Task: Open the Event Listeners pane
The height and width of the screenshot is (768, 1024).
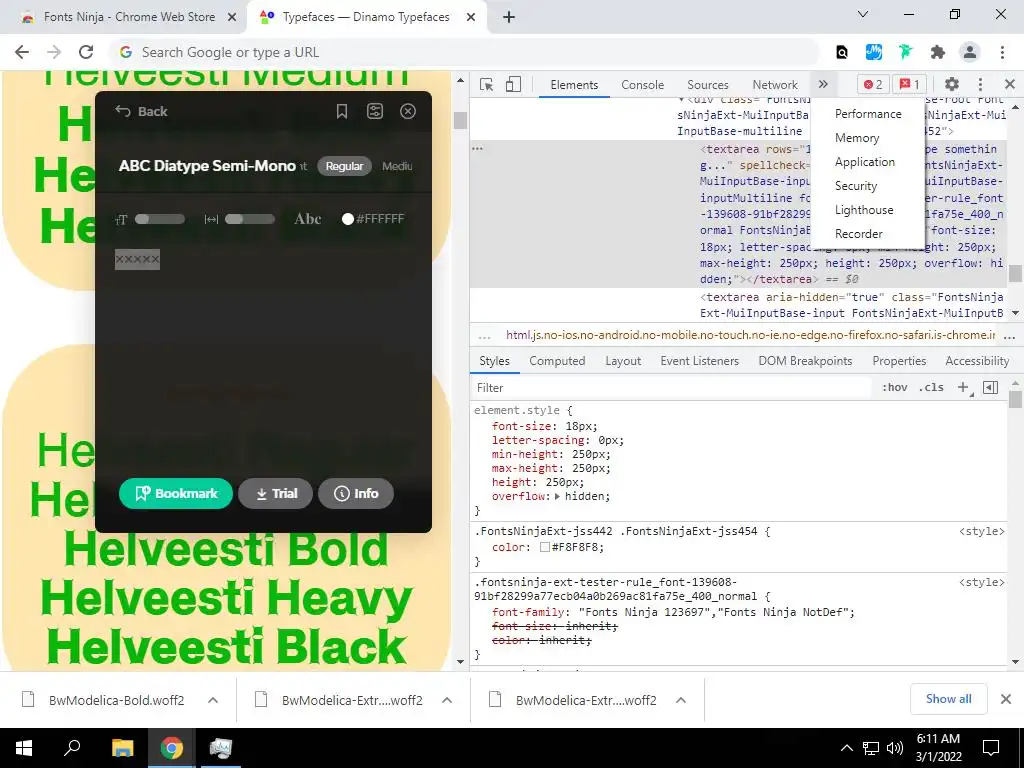Action: tap(699, 361)
